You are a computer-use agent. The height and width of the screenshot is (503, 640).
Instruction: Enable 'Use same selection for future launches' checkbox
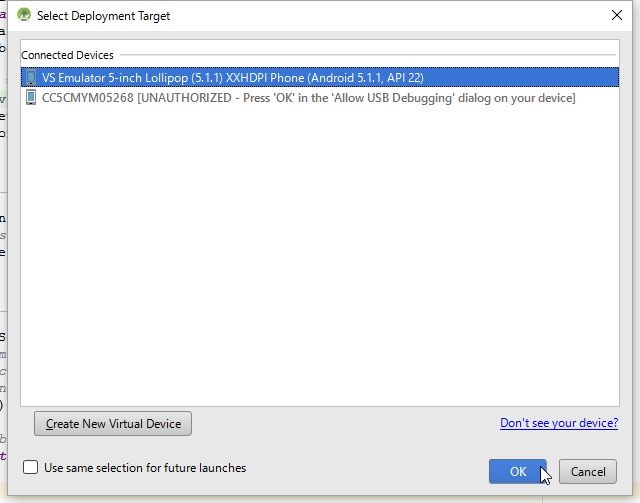[x=31, y=467]
